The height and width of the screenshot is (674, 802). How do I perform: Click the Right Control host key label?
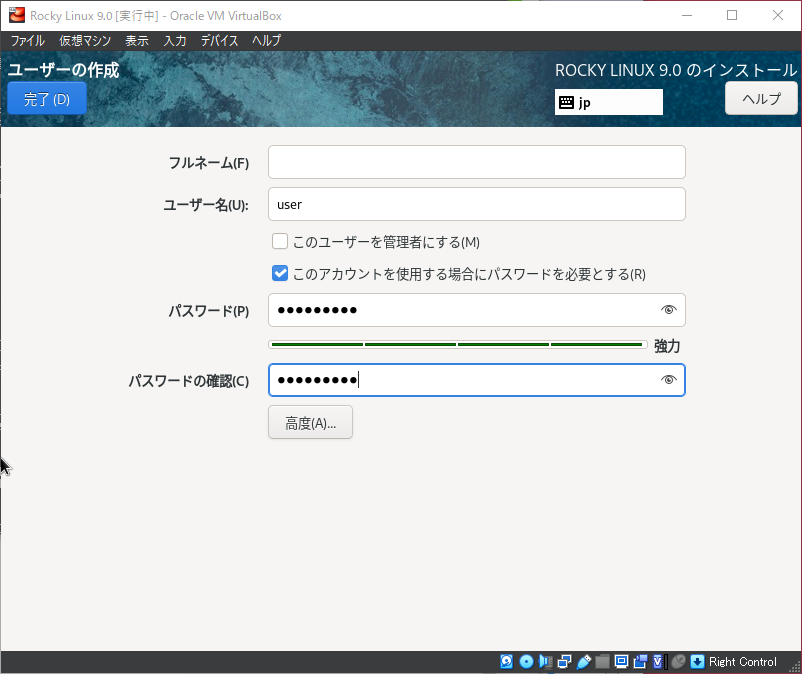click(x=742, y=662)
